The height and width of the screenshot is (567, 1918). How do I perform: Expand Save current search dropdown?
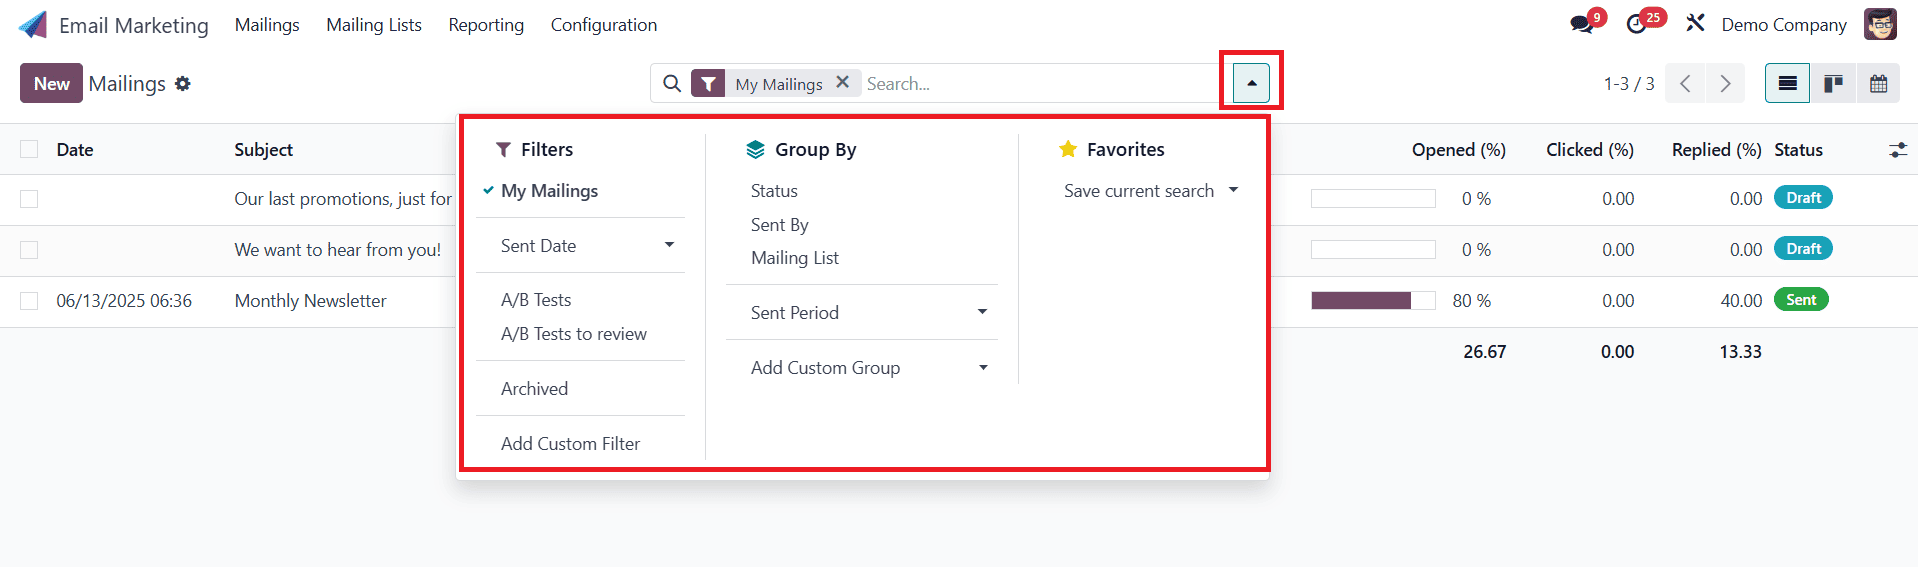tap(1150, 191)
